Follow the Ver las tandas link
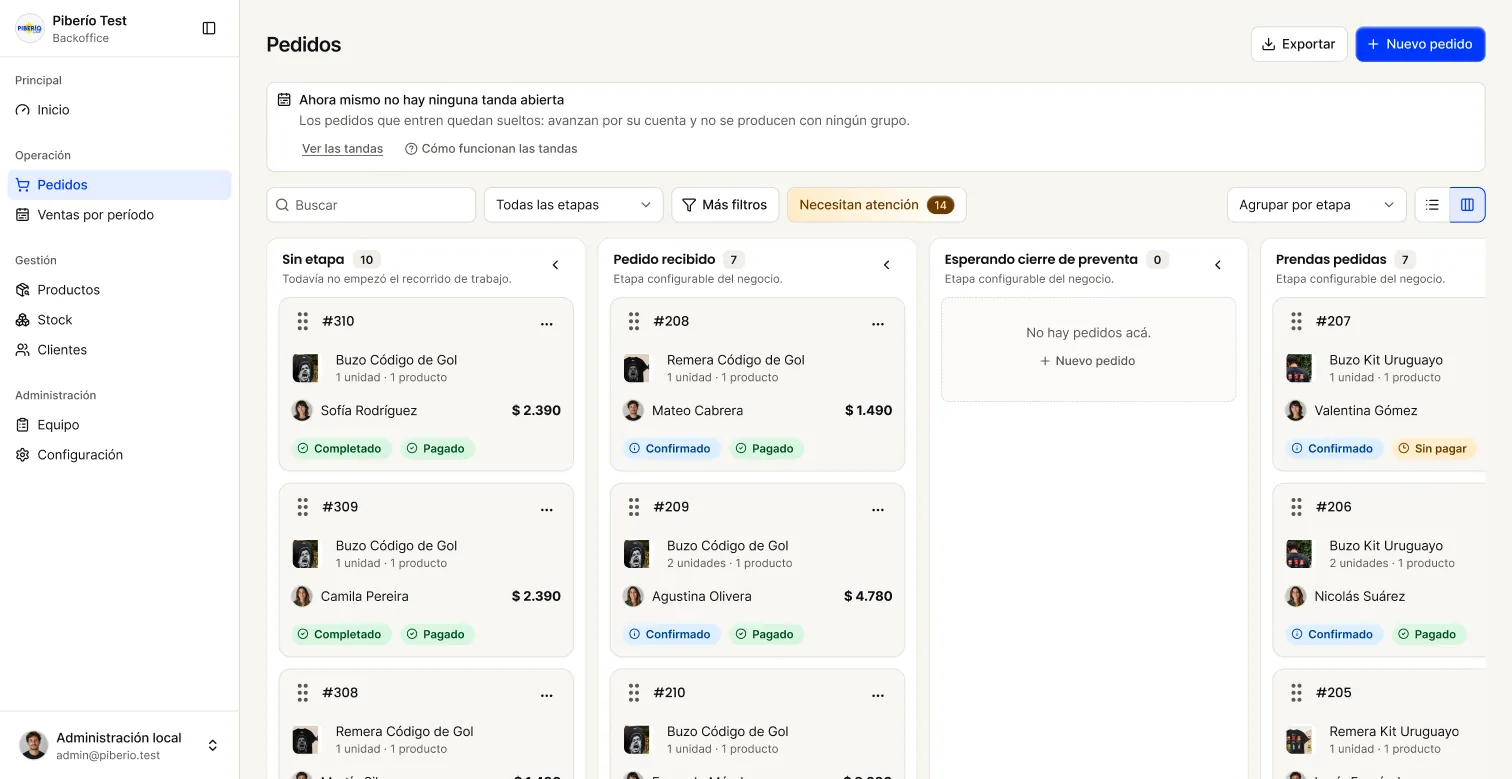 tap(343, 149)
